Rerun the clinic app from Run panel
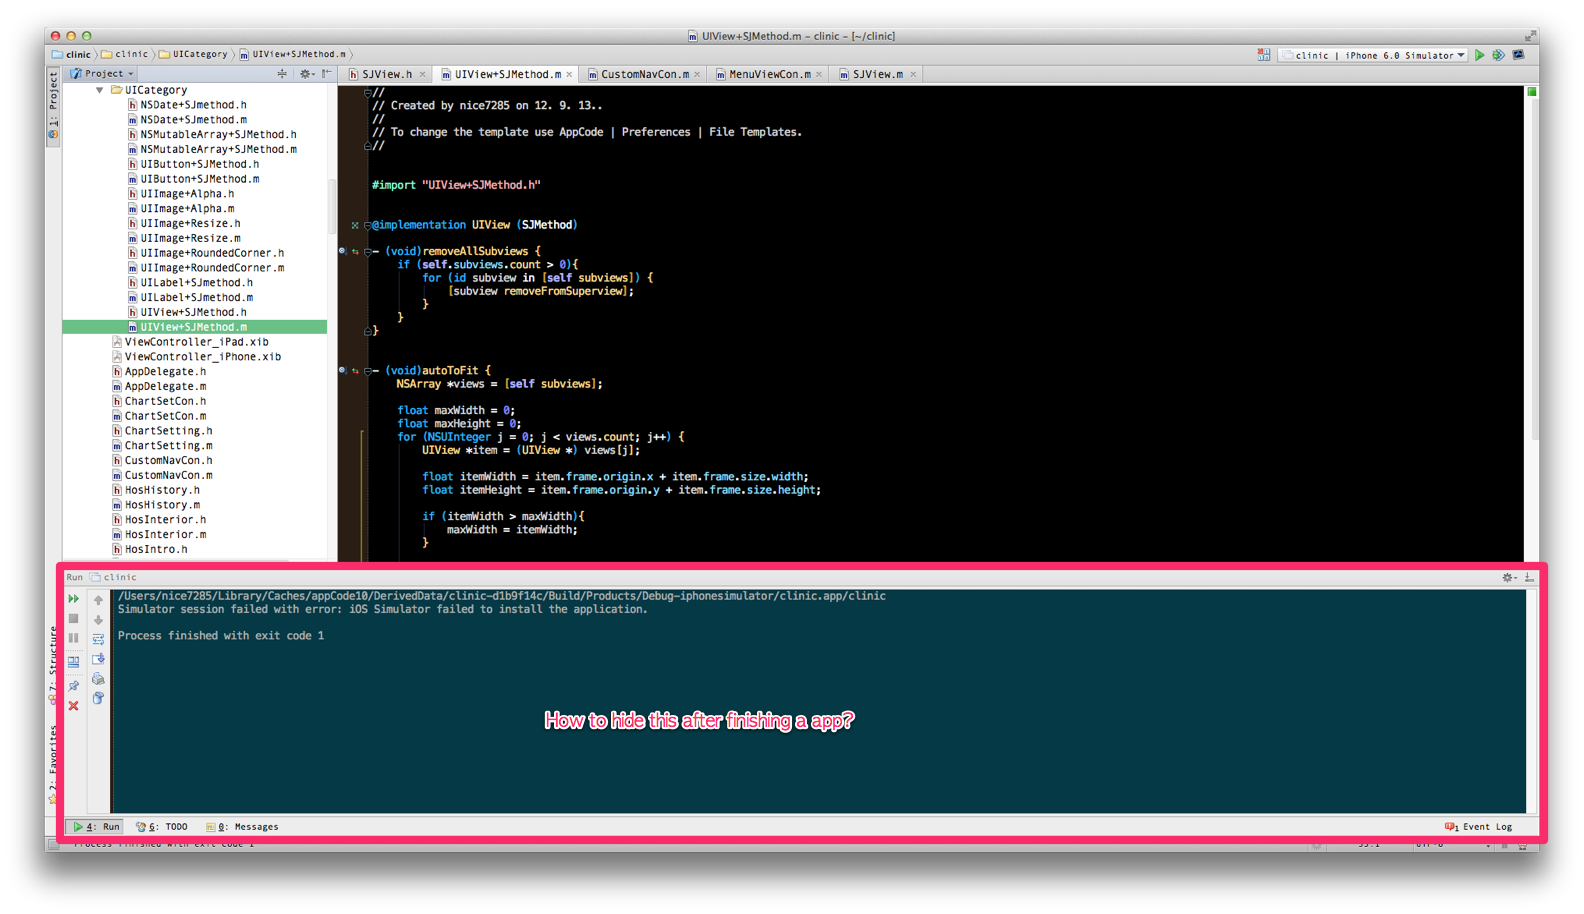The image size is (1584, 914). click(74, 599)
